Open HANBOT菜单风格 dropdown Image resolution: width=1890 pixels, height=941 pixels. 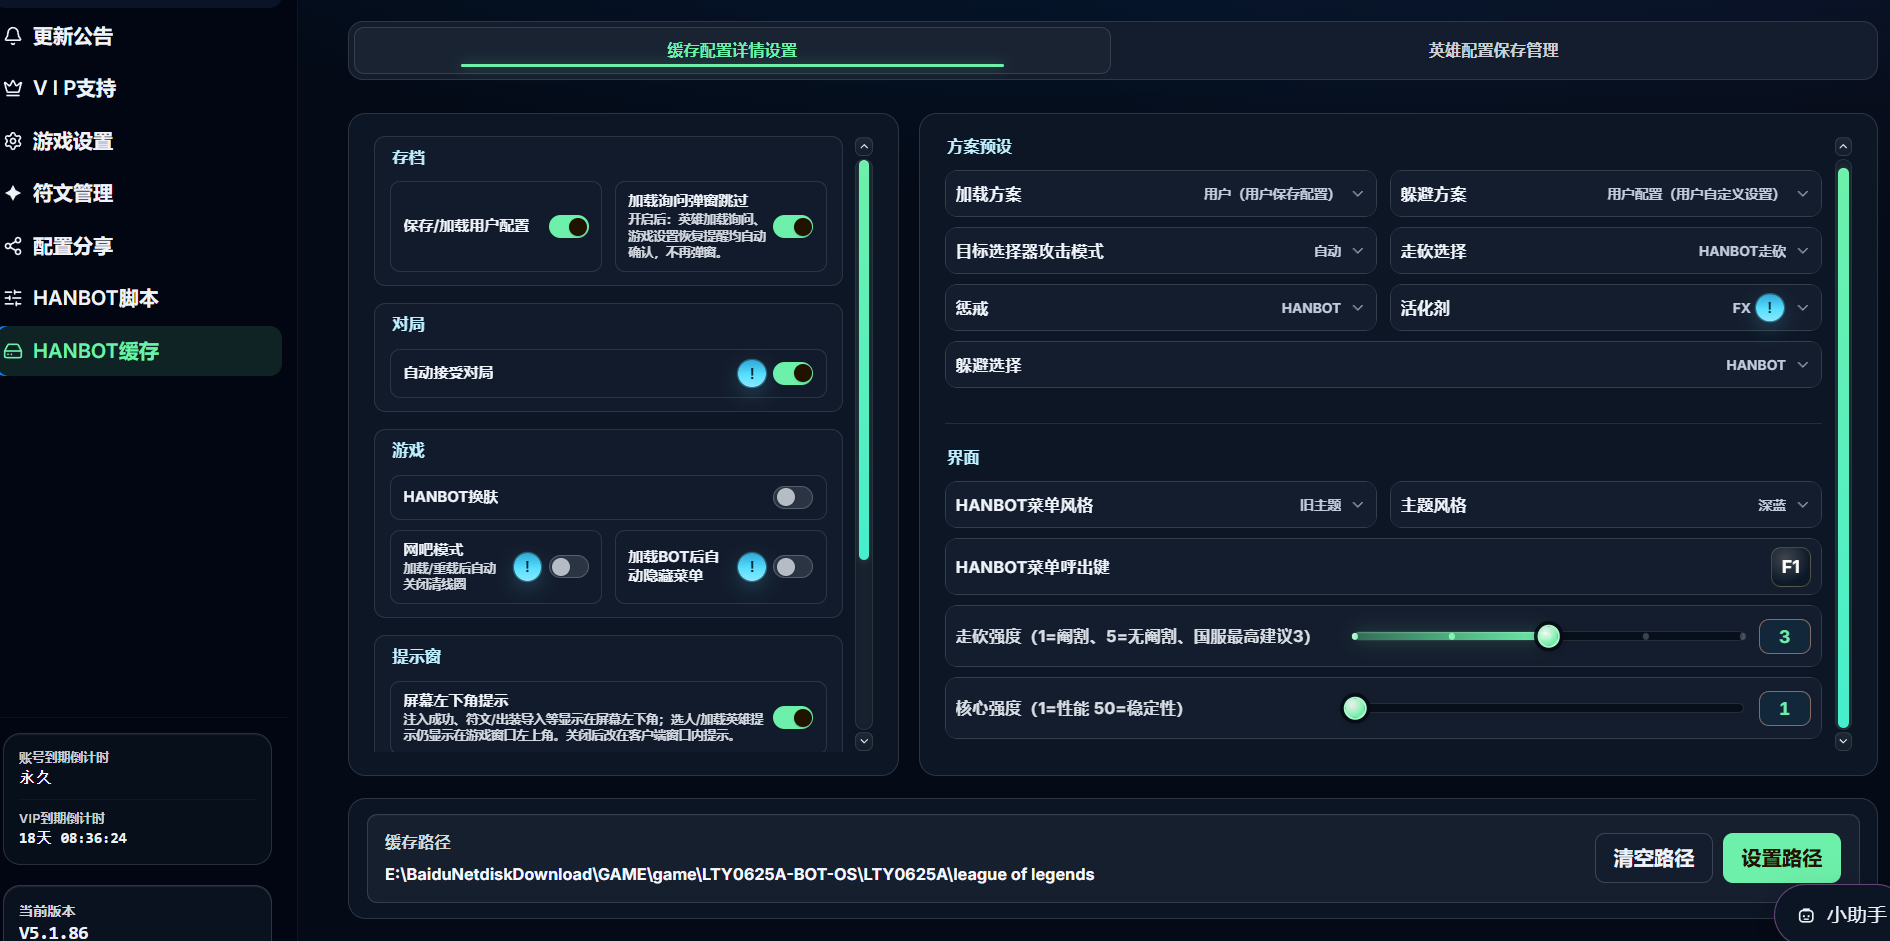coord(1160,505)
